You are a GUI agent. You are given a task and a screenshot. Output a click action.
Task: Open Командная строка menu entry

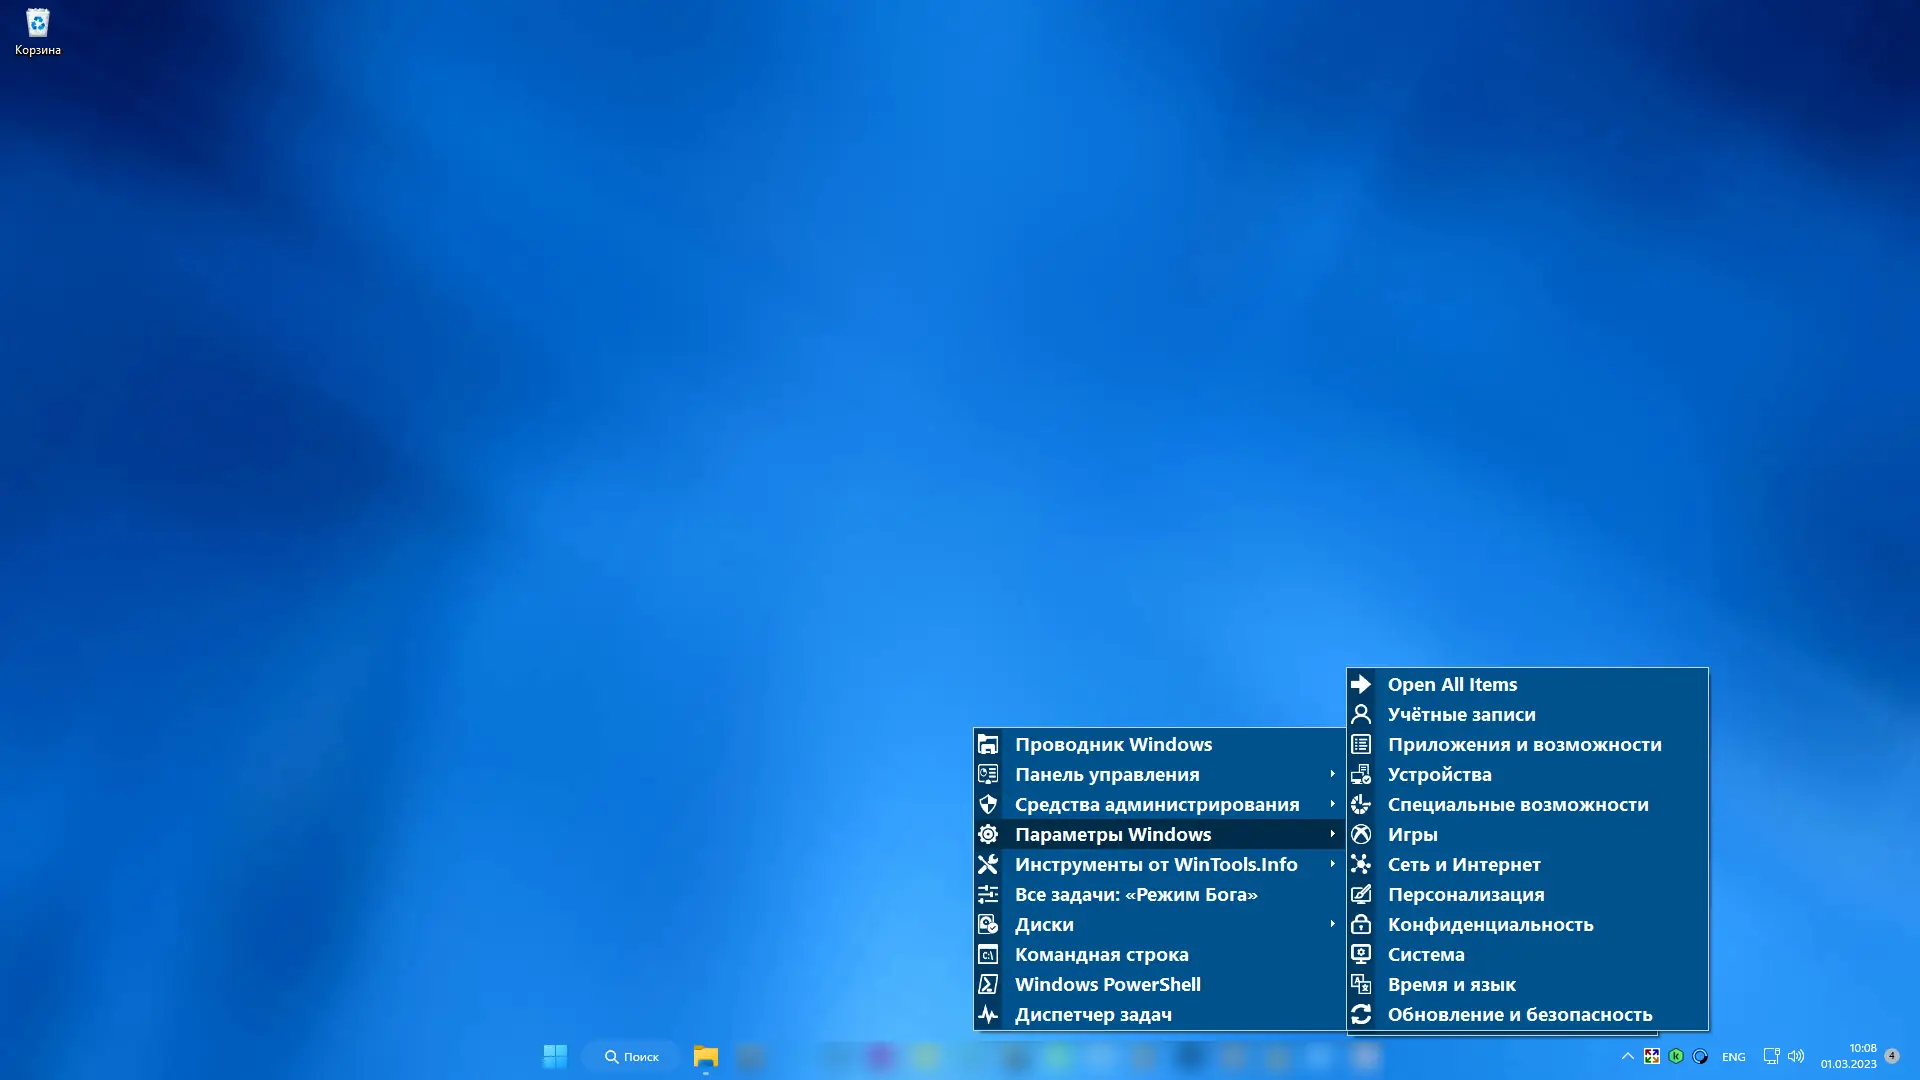[1101, 954]
